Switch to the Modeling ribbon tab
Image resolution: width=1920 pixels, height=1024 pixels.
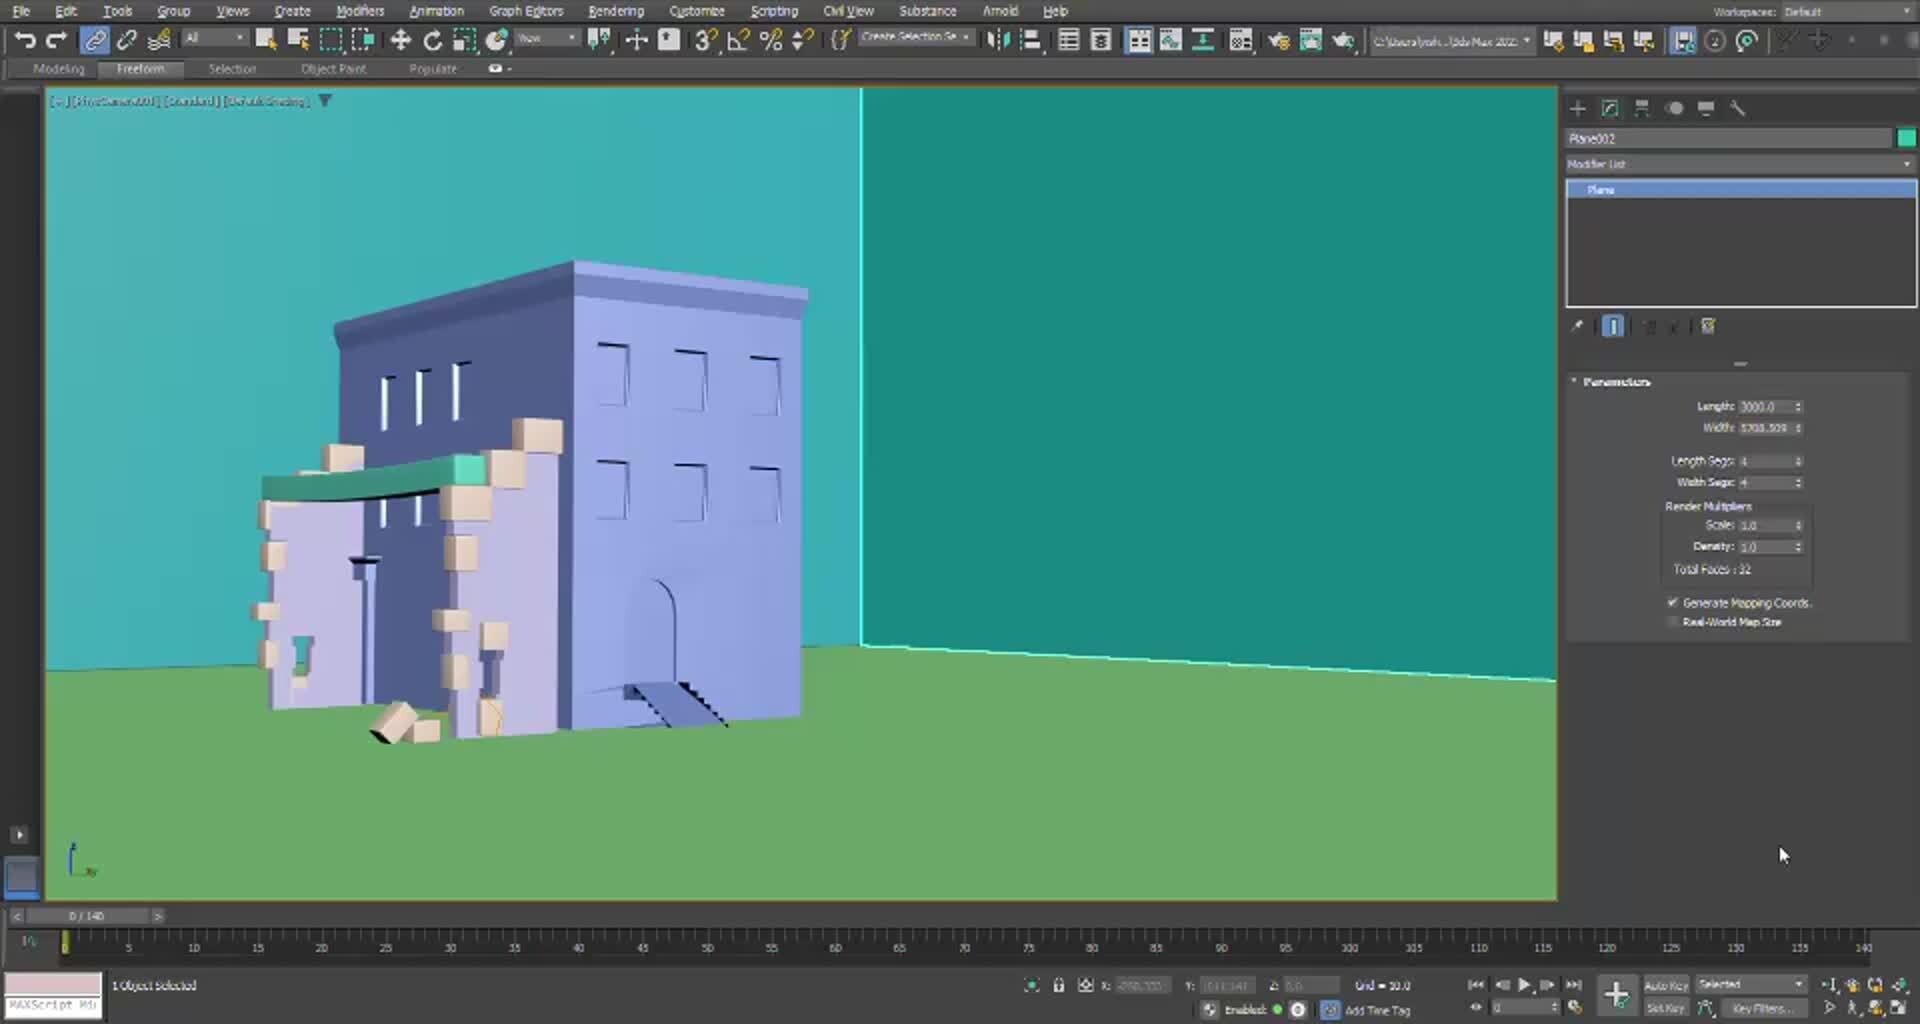tap(59, 69)
